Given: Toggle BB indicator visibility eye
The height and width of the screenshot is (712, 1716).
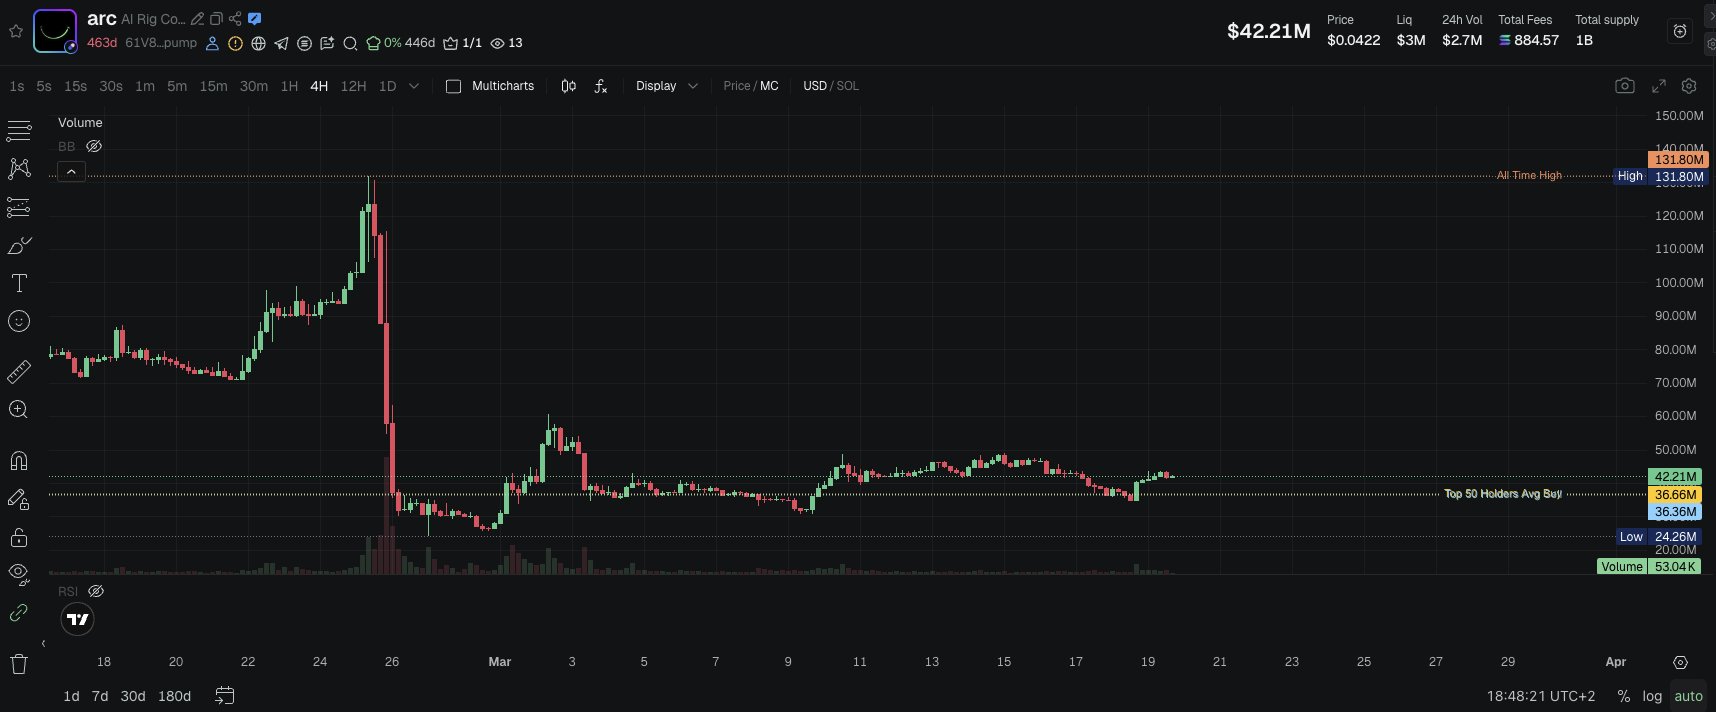Looking at the screenshot, I should [x=94, y=146].
